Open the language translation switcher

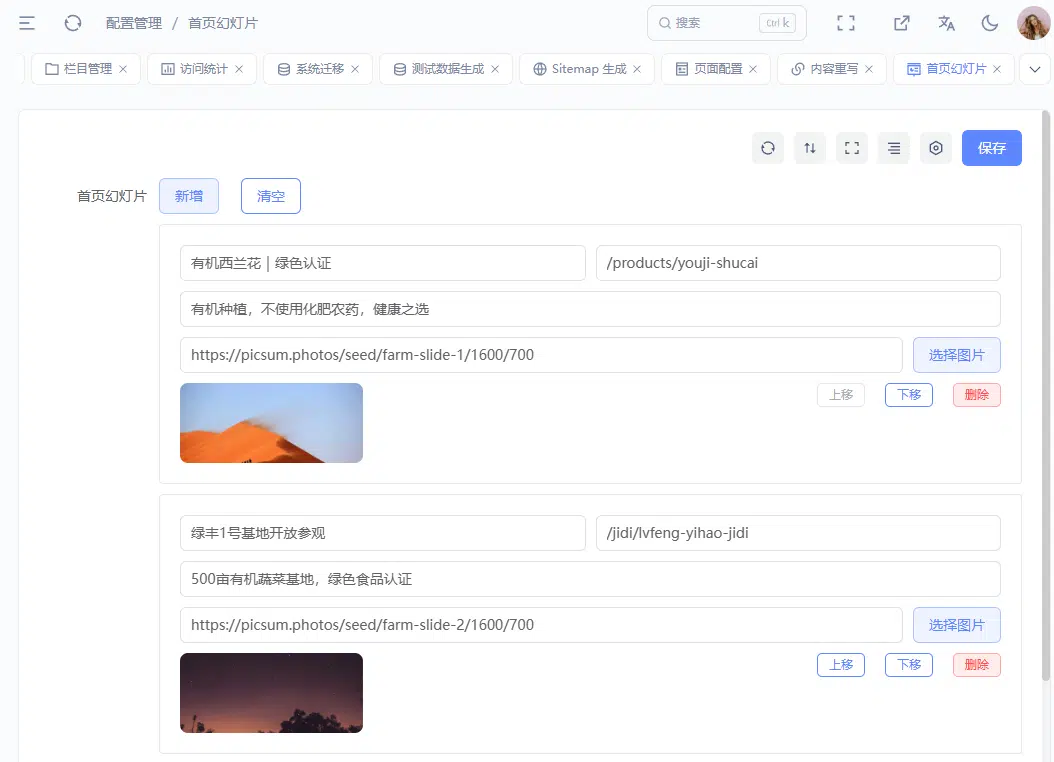click(946, 24)
